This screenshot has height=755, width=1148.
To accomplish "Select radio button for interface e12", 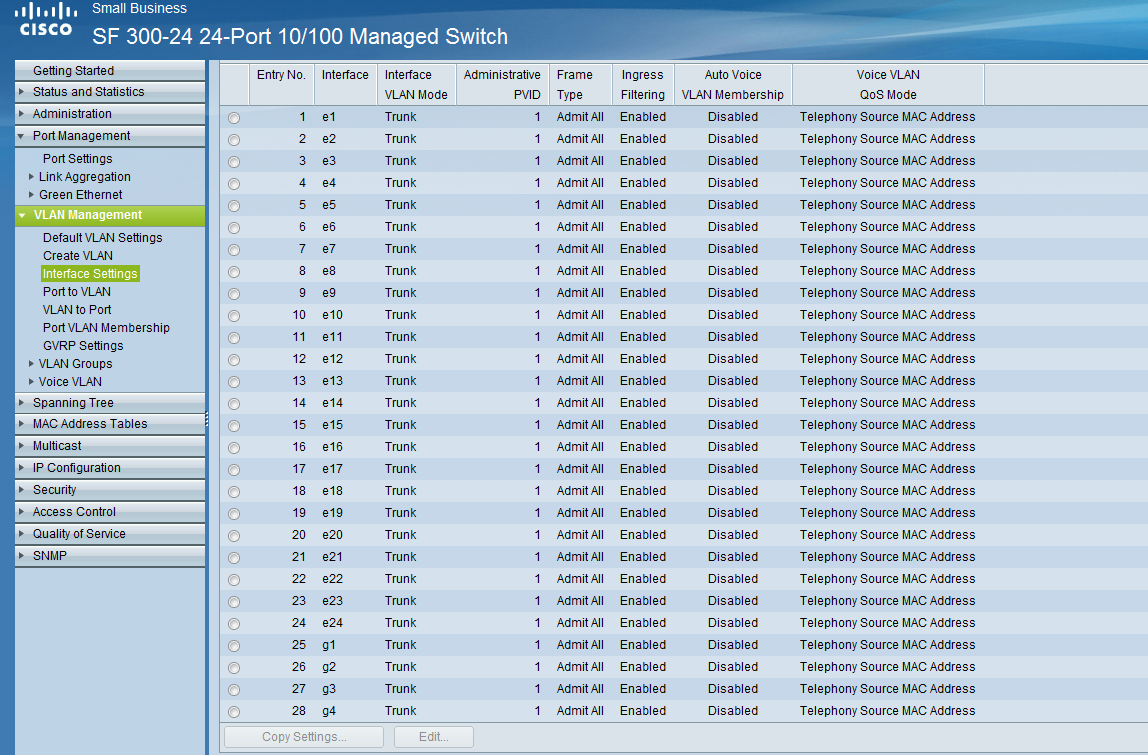I will click(x=234, y=360).
